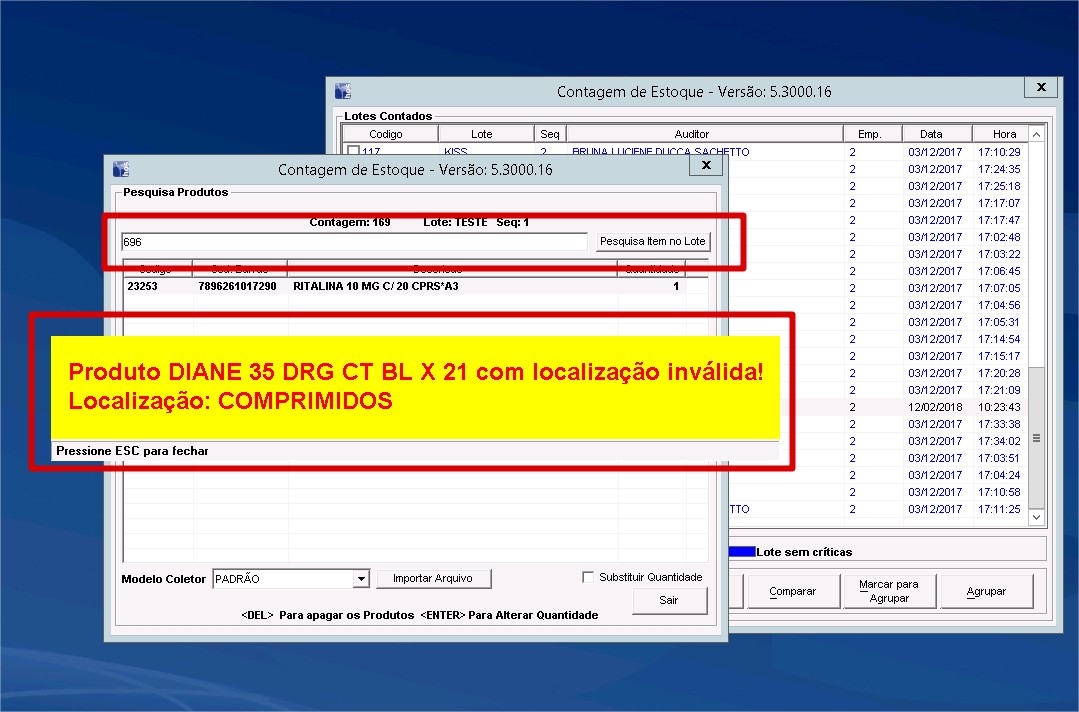The width and height of the screenshot is (1079, 712).
Task: Sort lots by the Hora column header
Action: (x=1004, y=134)
